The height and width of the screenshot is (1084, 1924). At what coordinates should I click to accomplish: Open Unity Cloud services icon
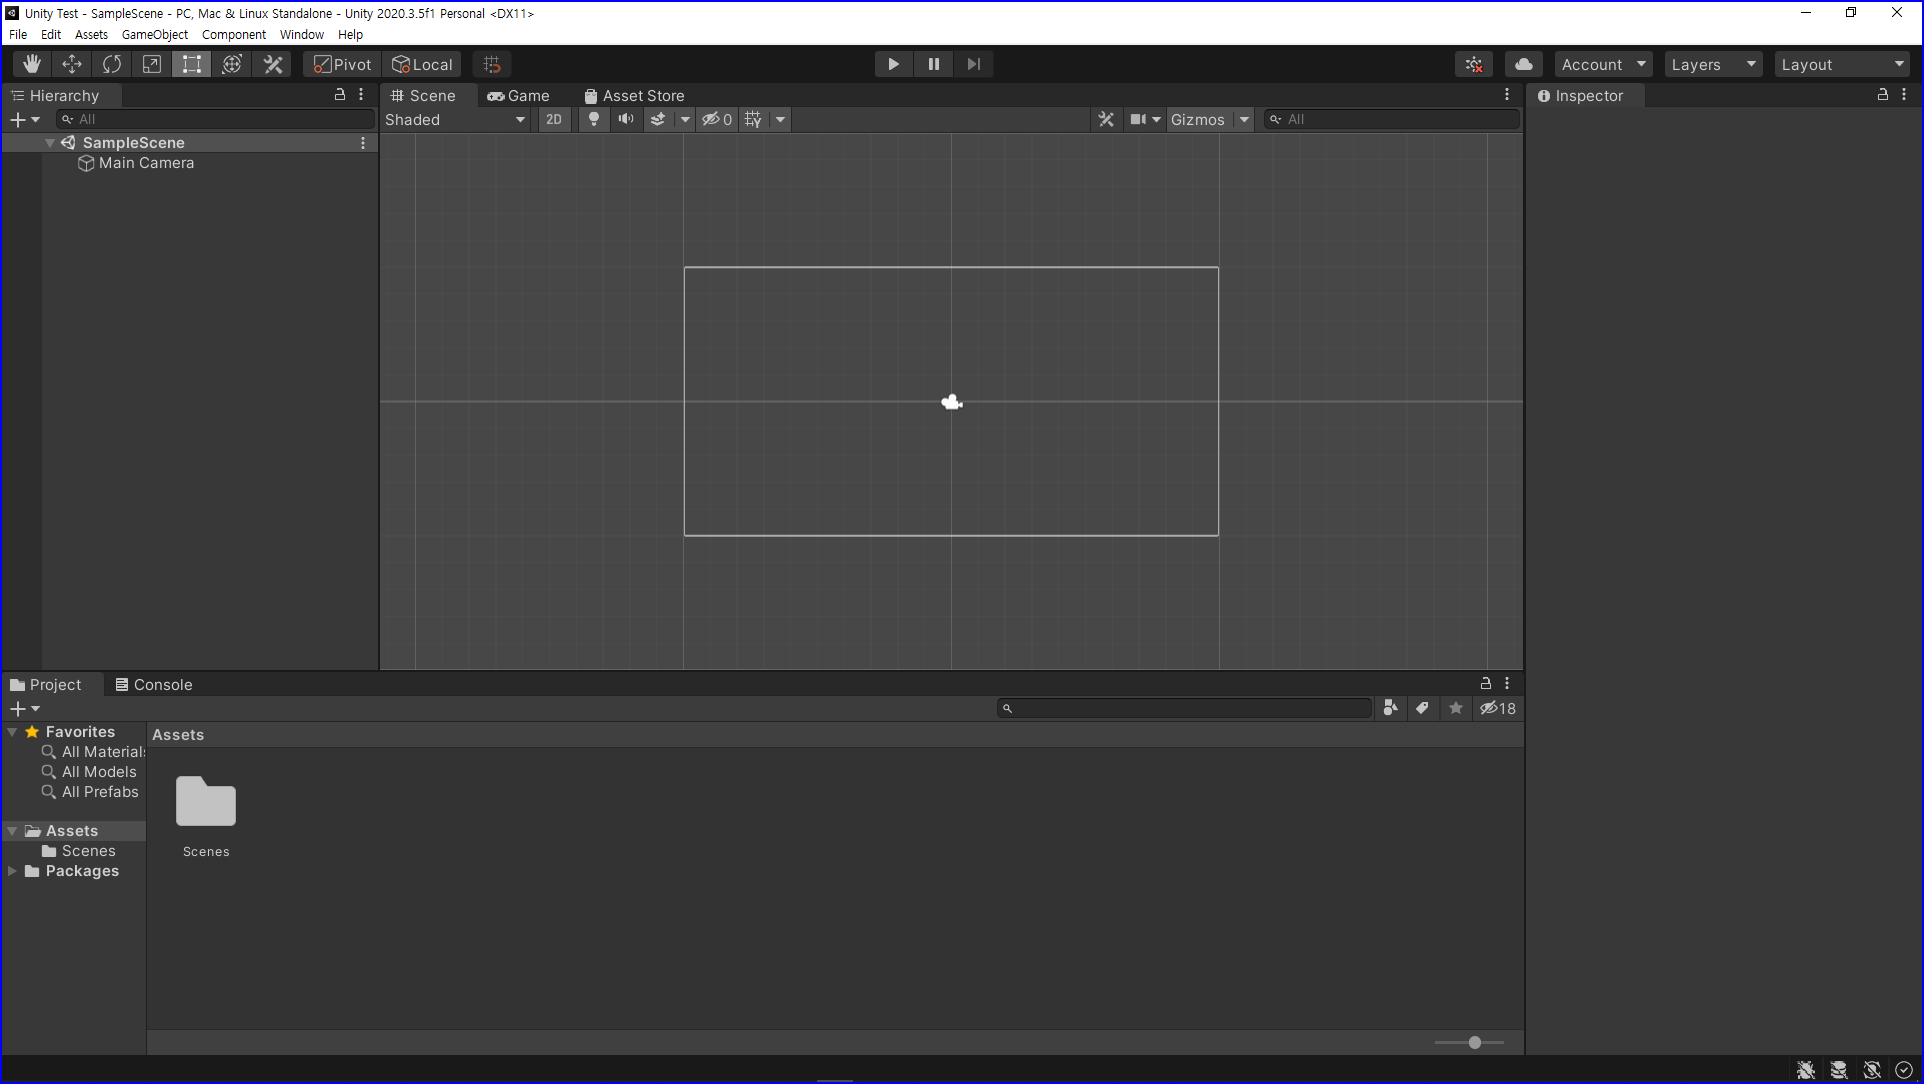[x=1524, y=64]
